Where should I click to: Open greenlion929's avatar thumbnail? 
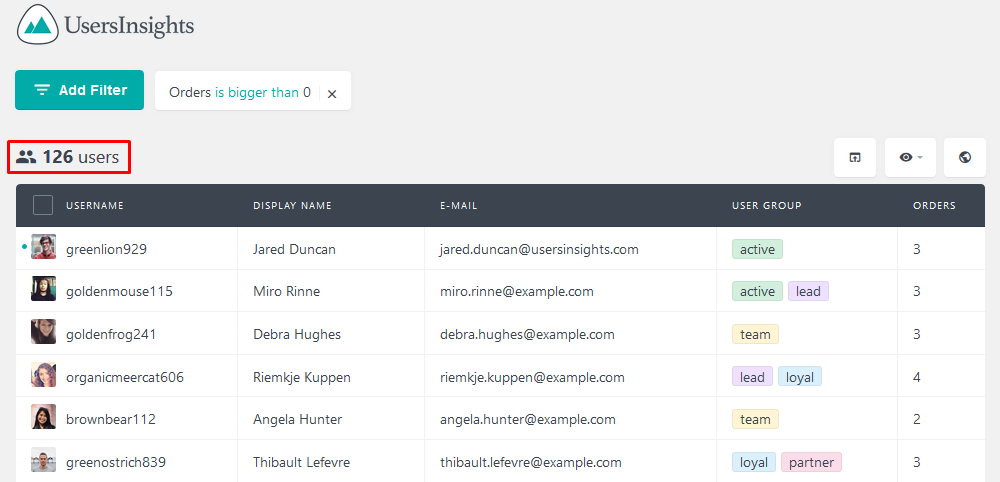point(43,247)
